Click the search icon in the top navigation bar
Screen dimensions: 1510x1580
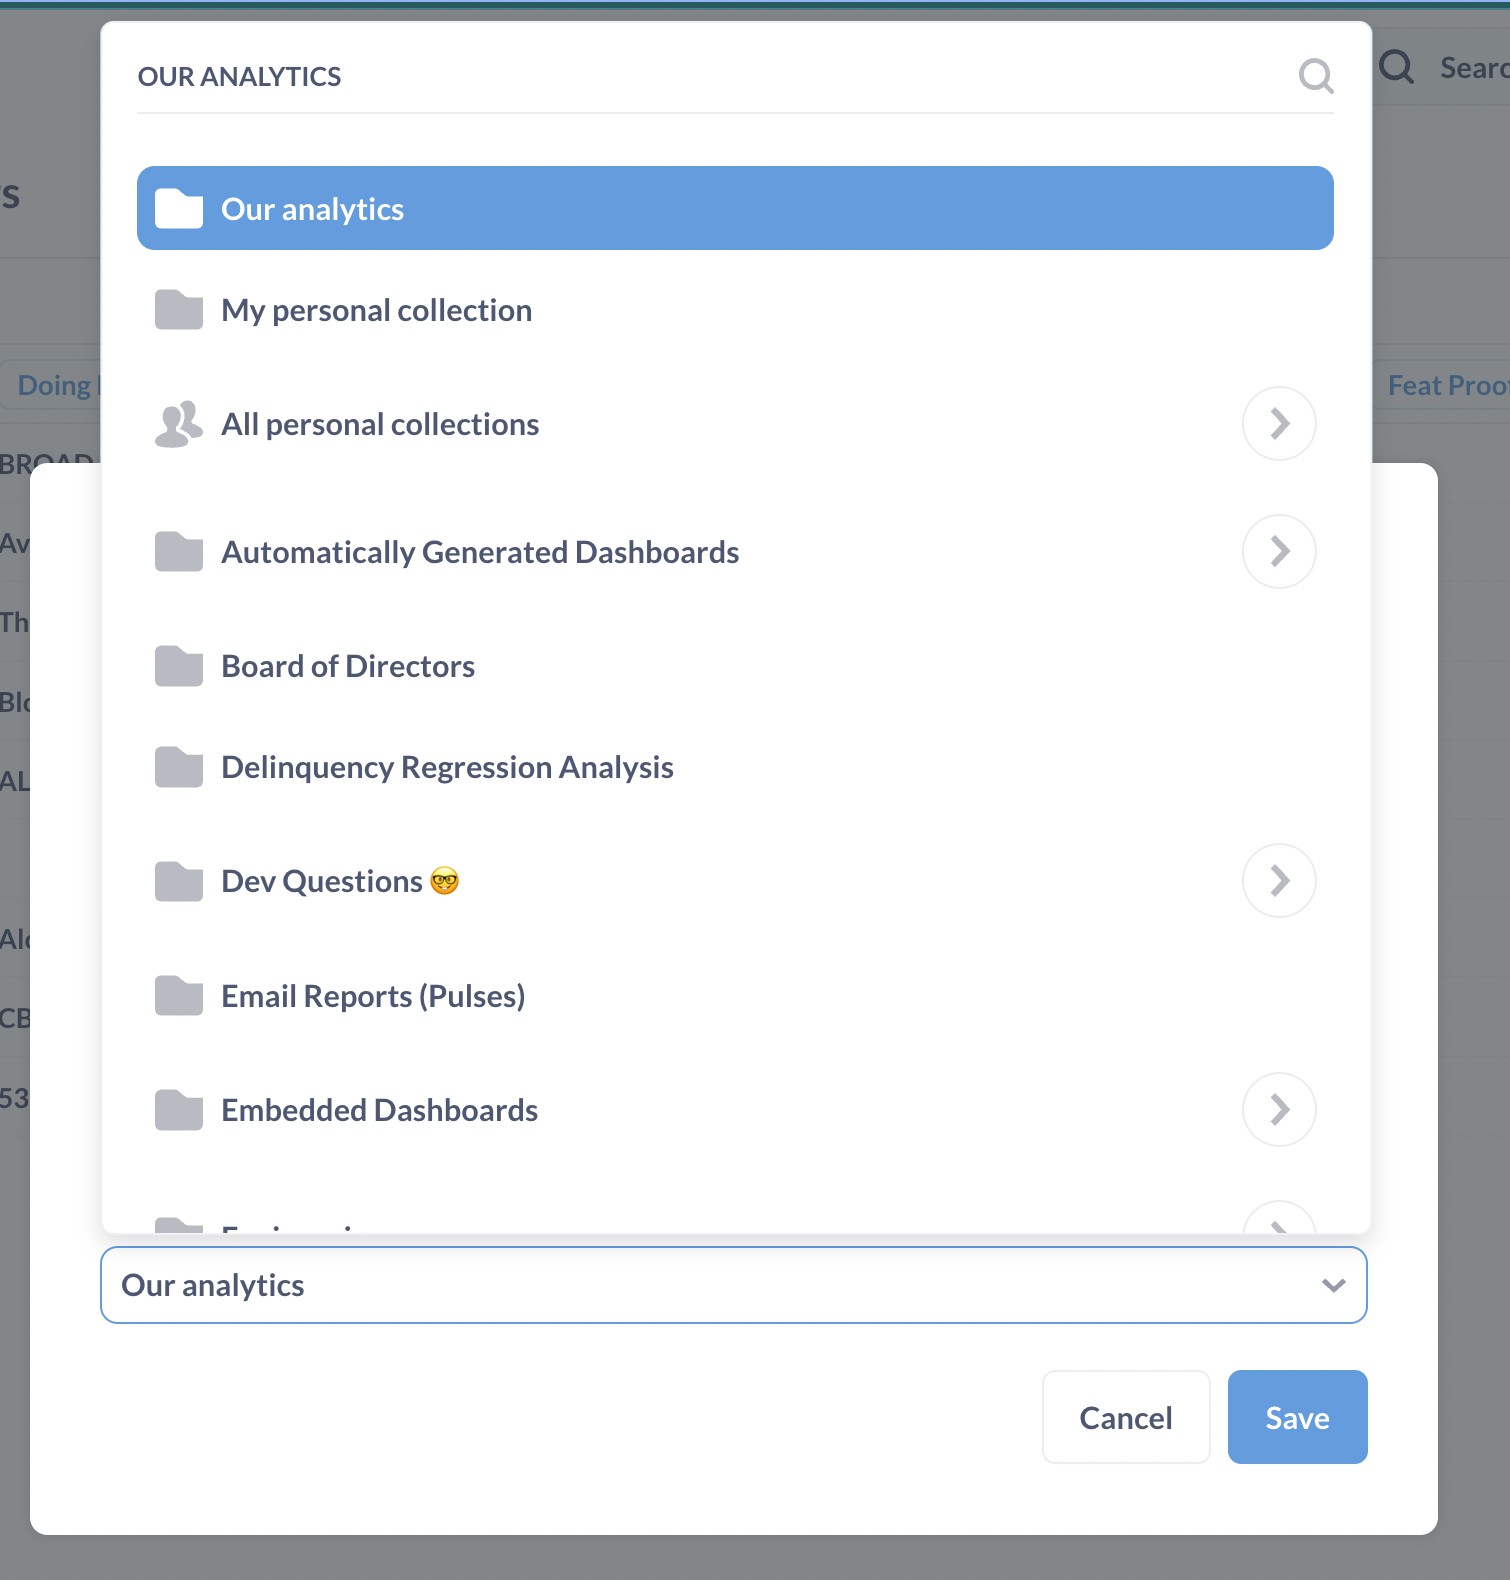click(x=1396, y=67)
